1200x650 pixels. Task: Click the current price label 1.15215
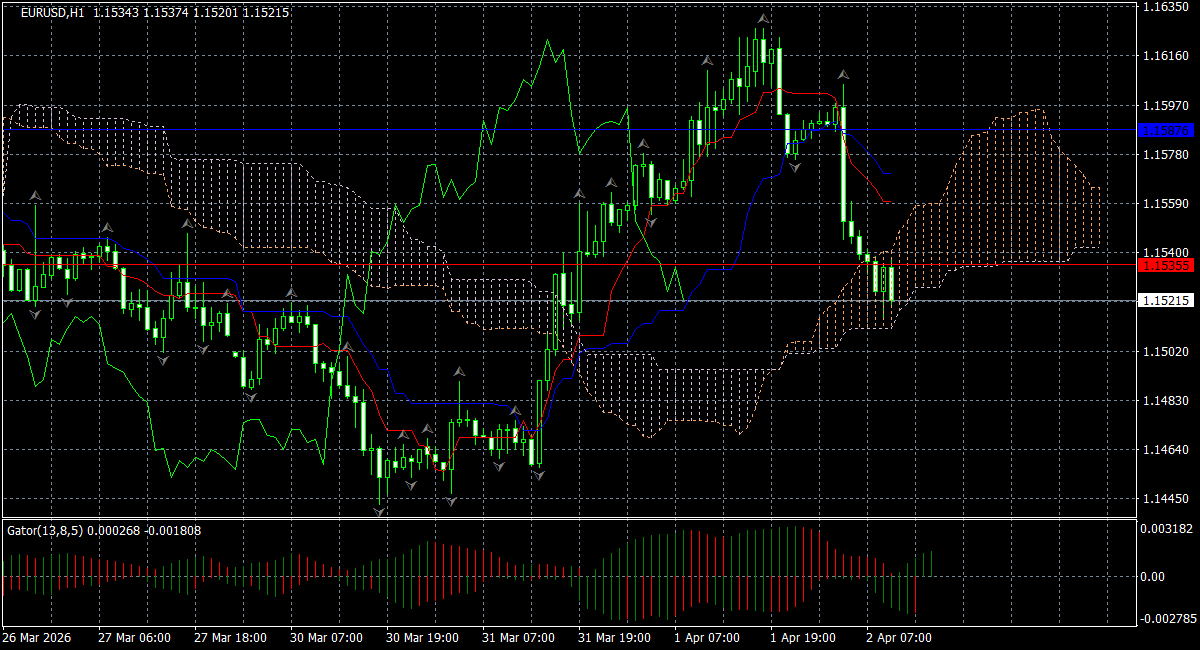coord(1166,300)
